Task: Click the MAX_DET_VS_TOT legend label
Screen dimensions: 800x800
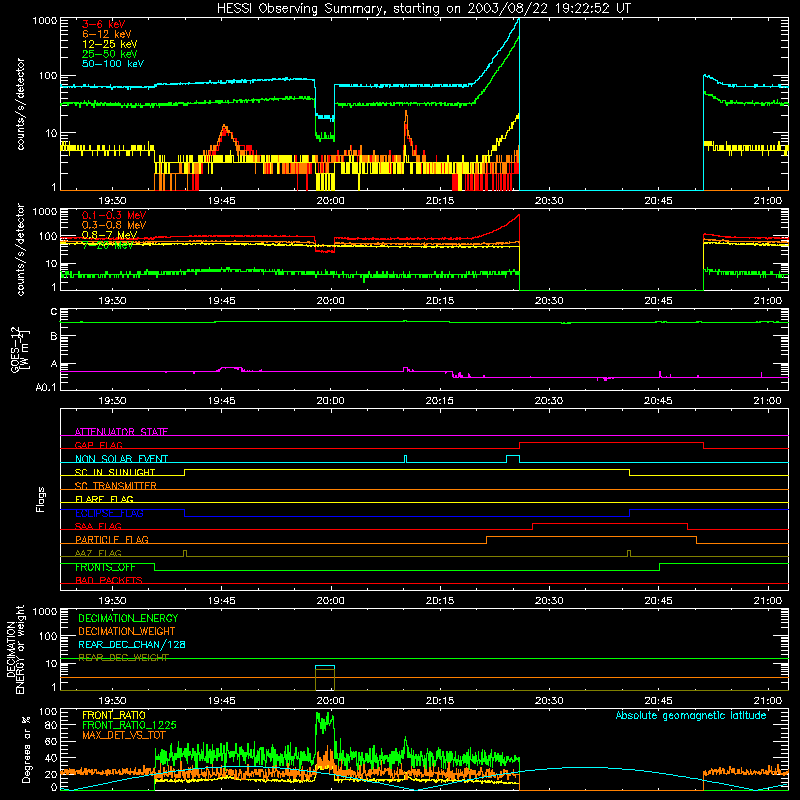Action: (124, 735)
